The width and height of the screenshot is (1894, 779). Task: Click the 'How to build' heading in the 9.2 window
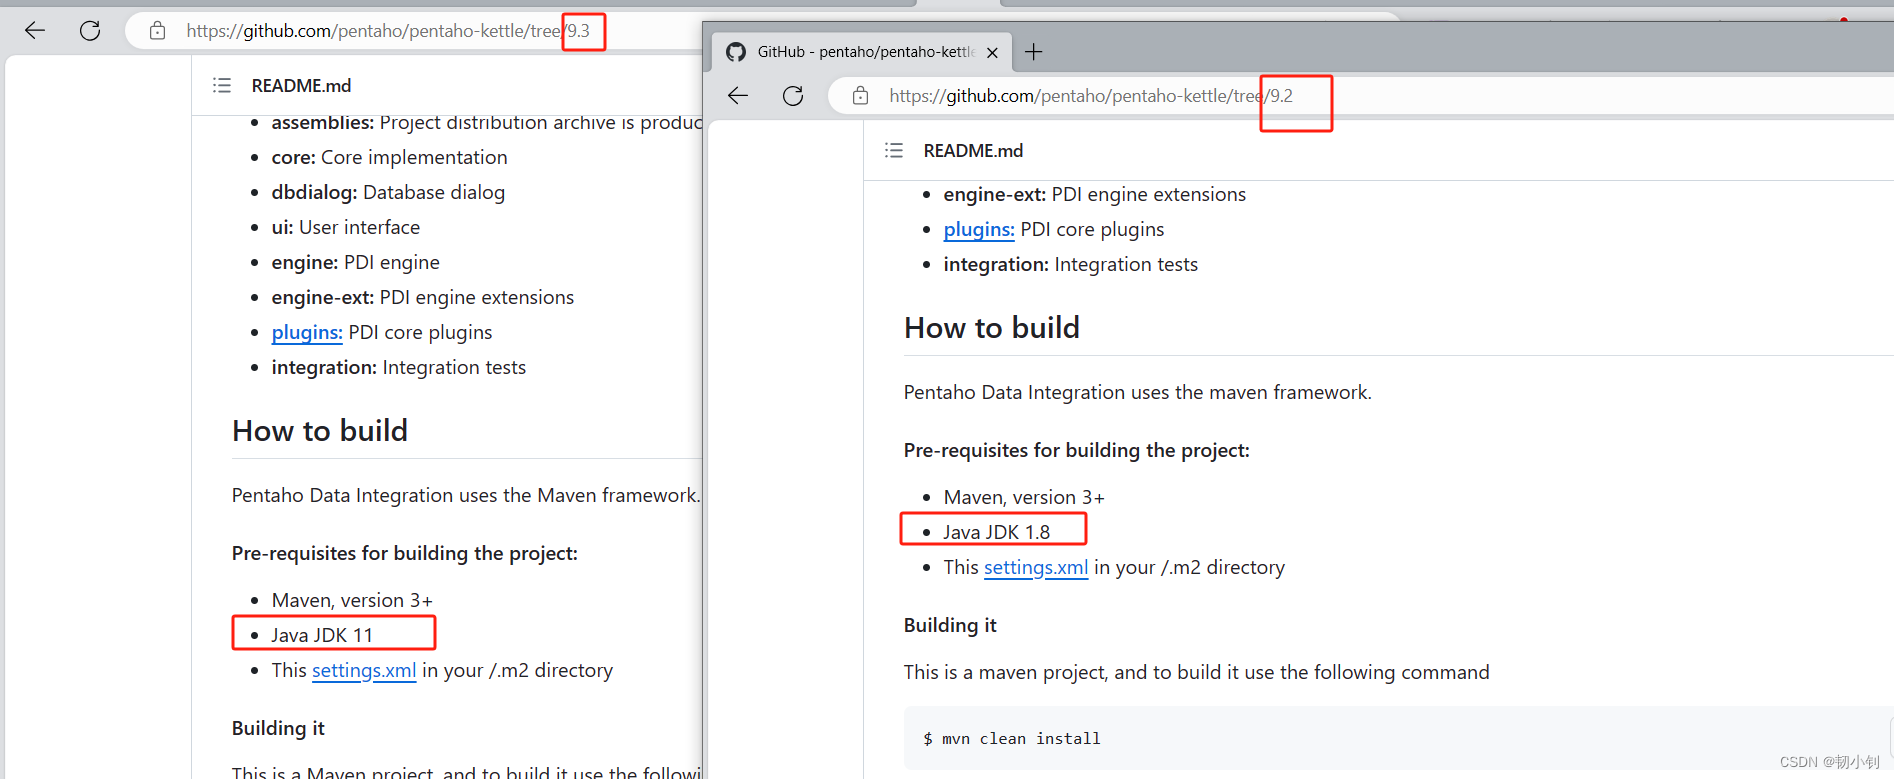pos(992,328)
